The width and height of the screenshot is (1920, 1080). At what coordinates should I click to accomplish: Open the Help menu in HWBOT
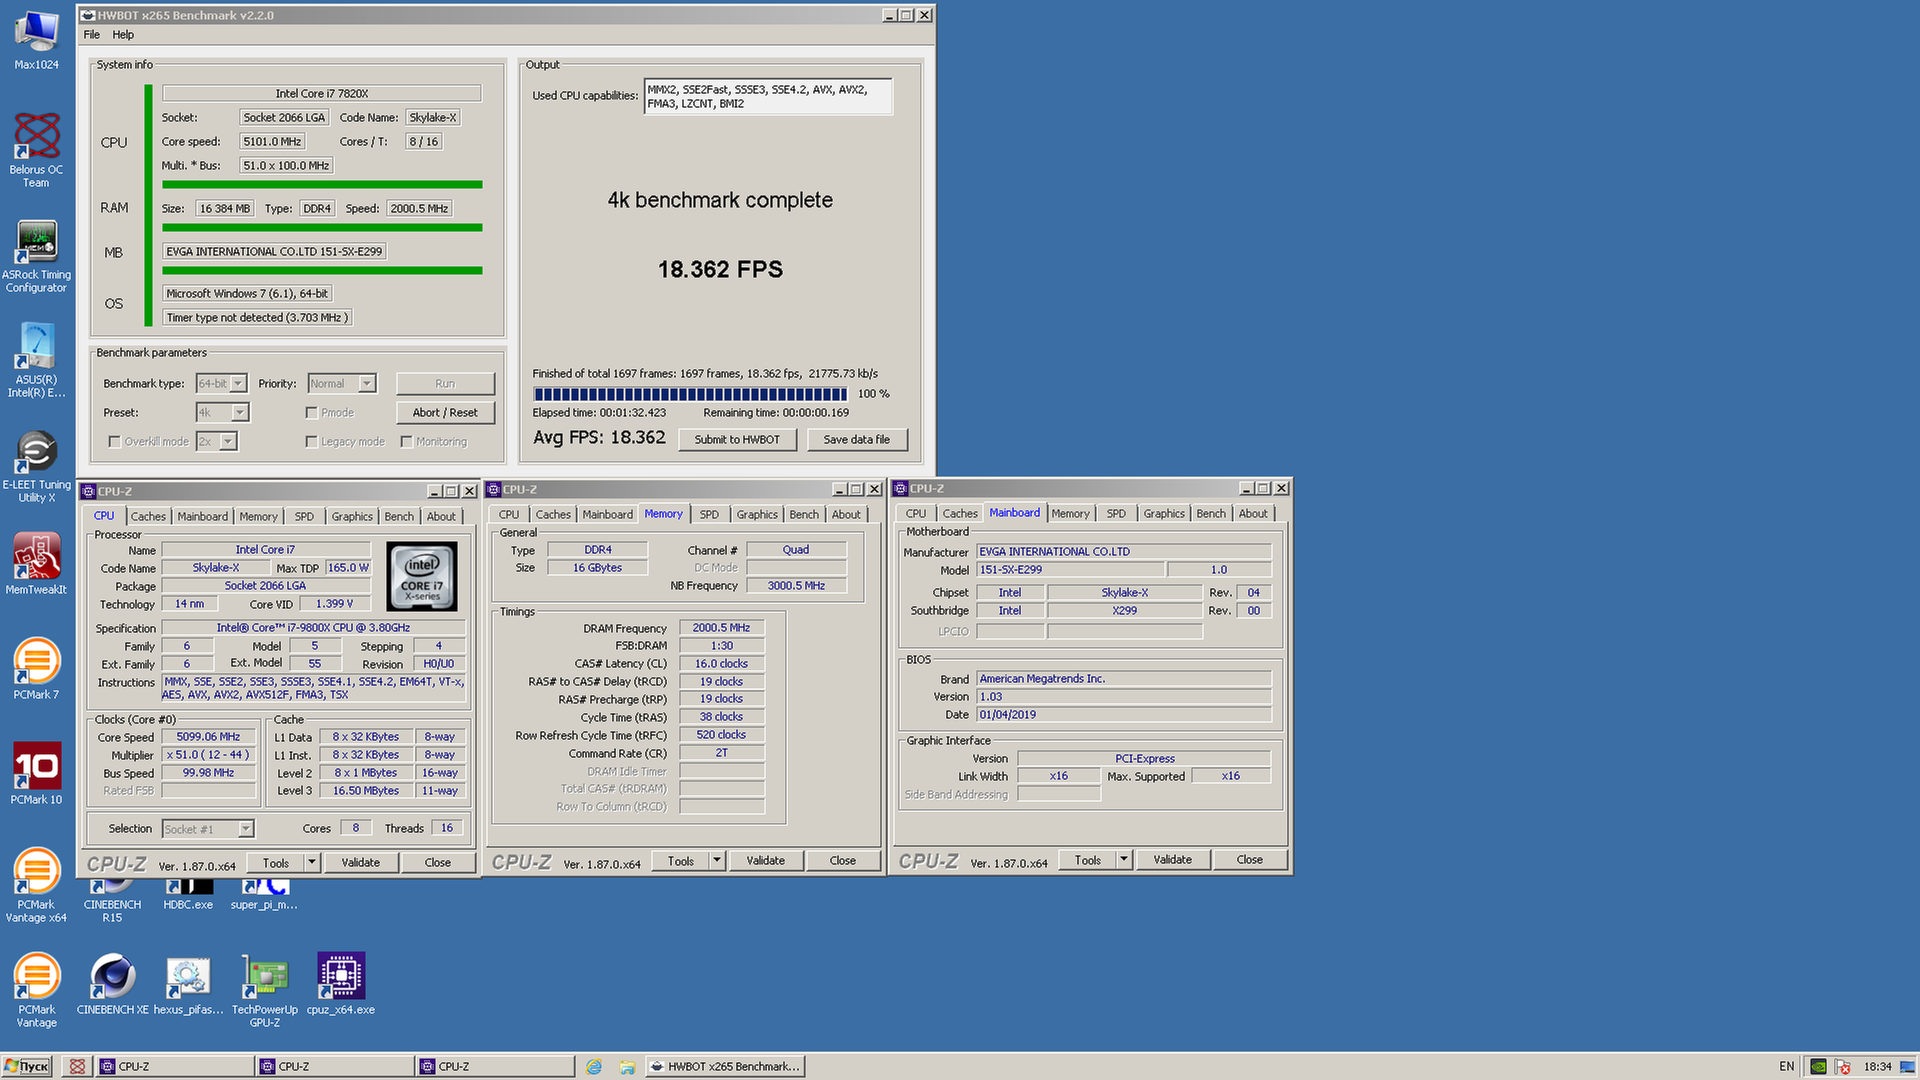(123, 35)
